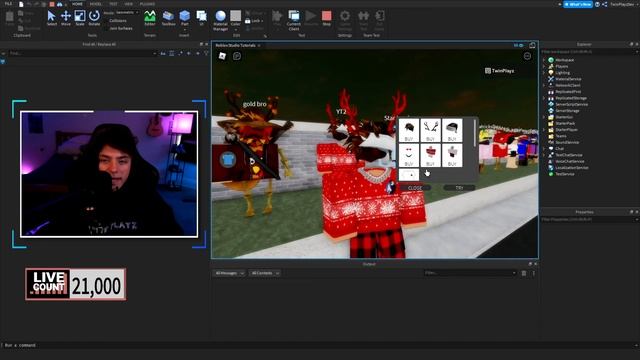Switch to the MODEL ribbon tab
This screenshot has width=640, height=360.
tap(96, 4)
